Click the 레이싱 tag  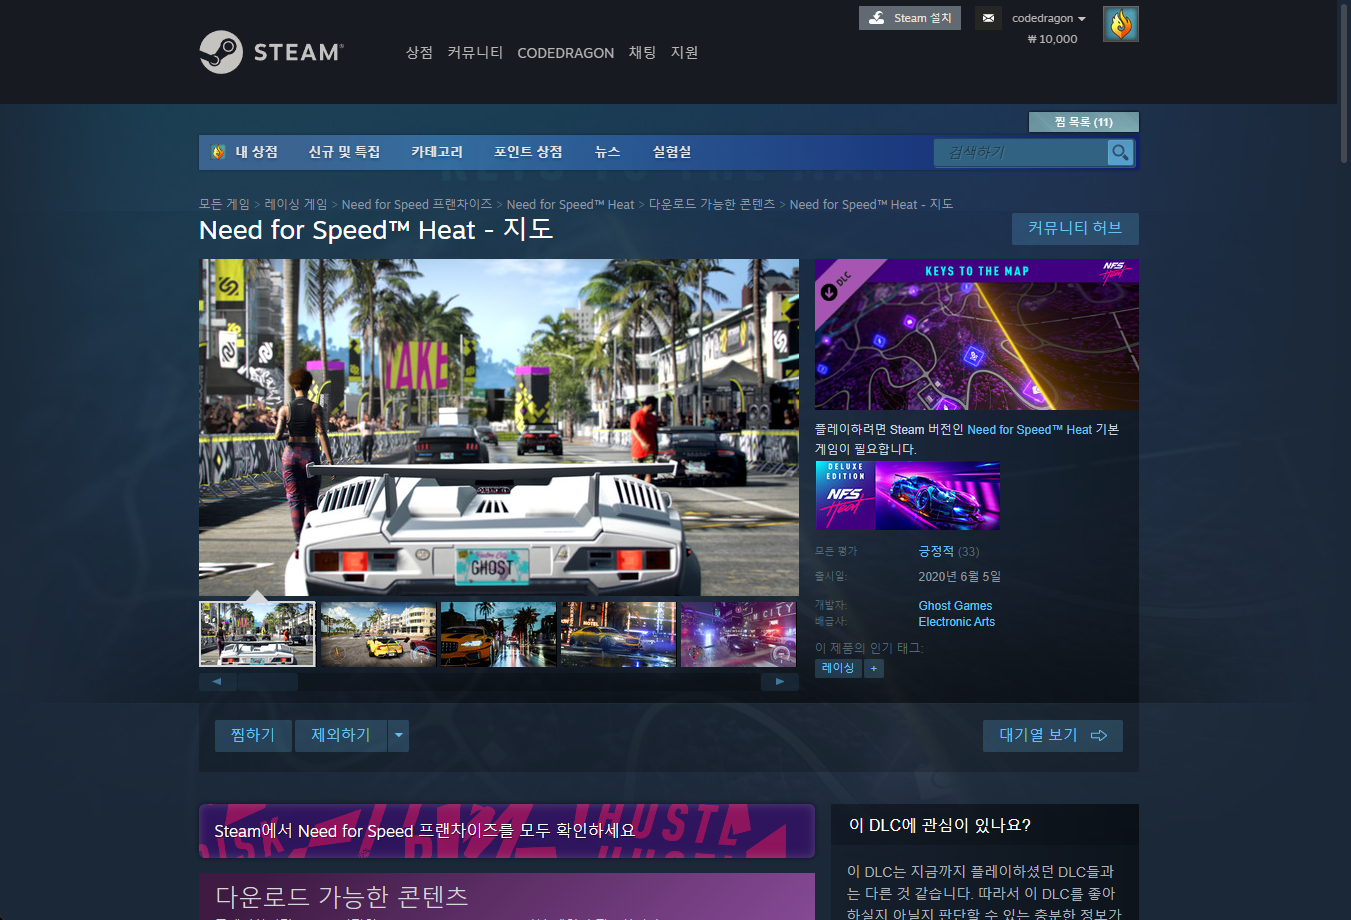click(x=838, y=668)
